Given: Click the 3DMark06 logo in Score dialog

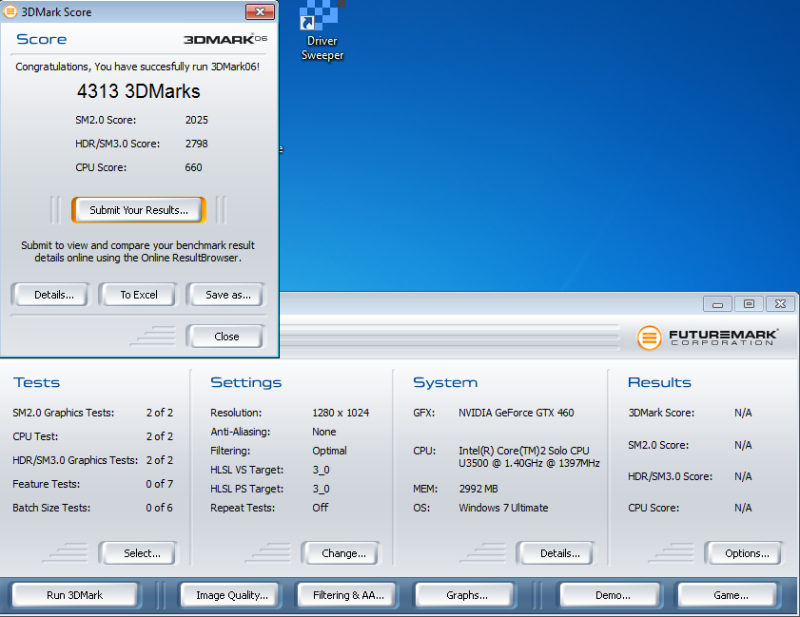Looking at the screenshot, I should point(225,39).
